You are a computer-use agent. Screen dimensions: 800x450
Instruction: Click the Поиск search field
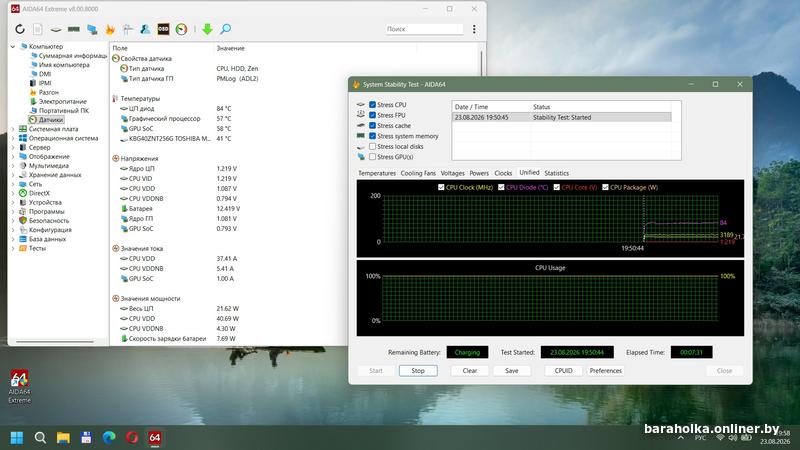click(423, 29)
